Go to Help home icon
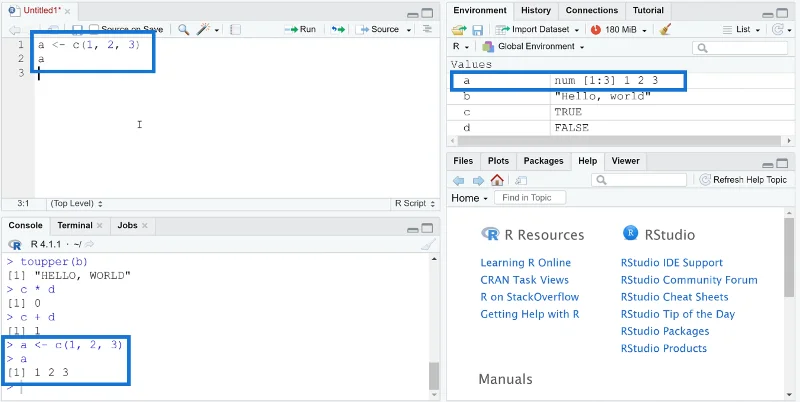Image resolution: width=800 pixels, height=402 pixels. [x=497, y=180]
